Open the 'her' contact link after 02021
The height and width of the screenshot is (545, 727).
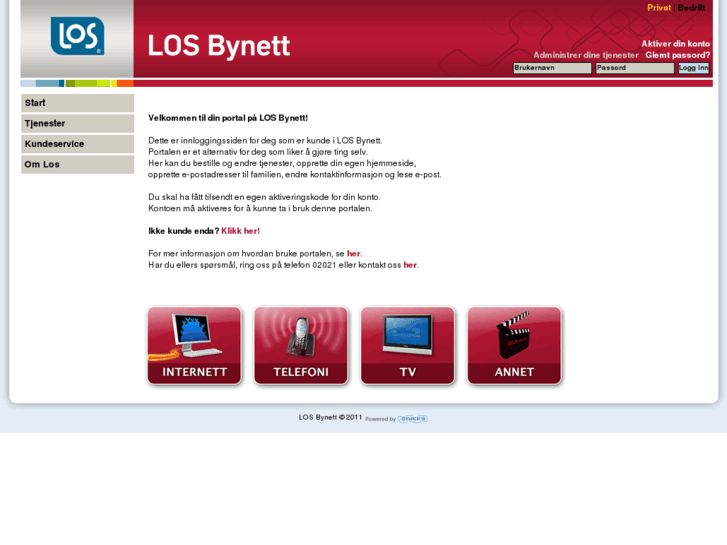coord(410,265)
